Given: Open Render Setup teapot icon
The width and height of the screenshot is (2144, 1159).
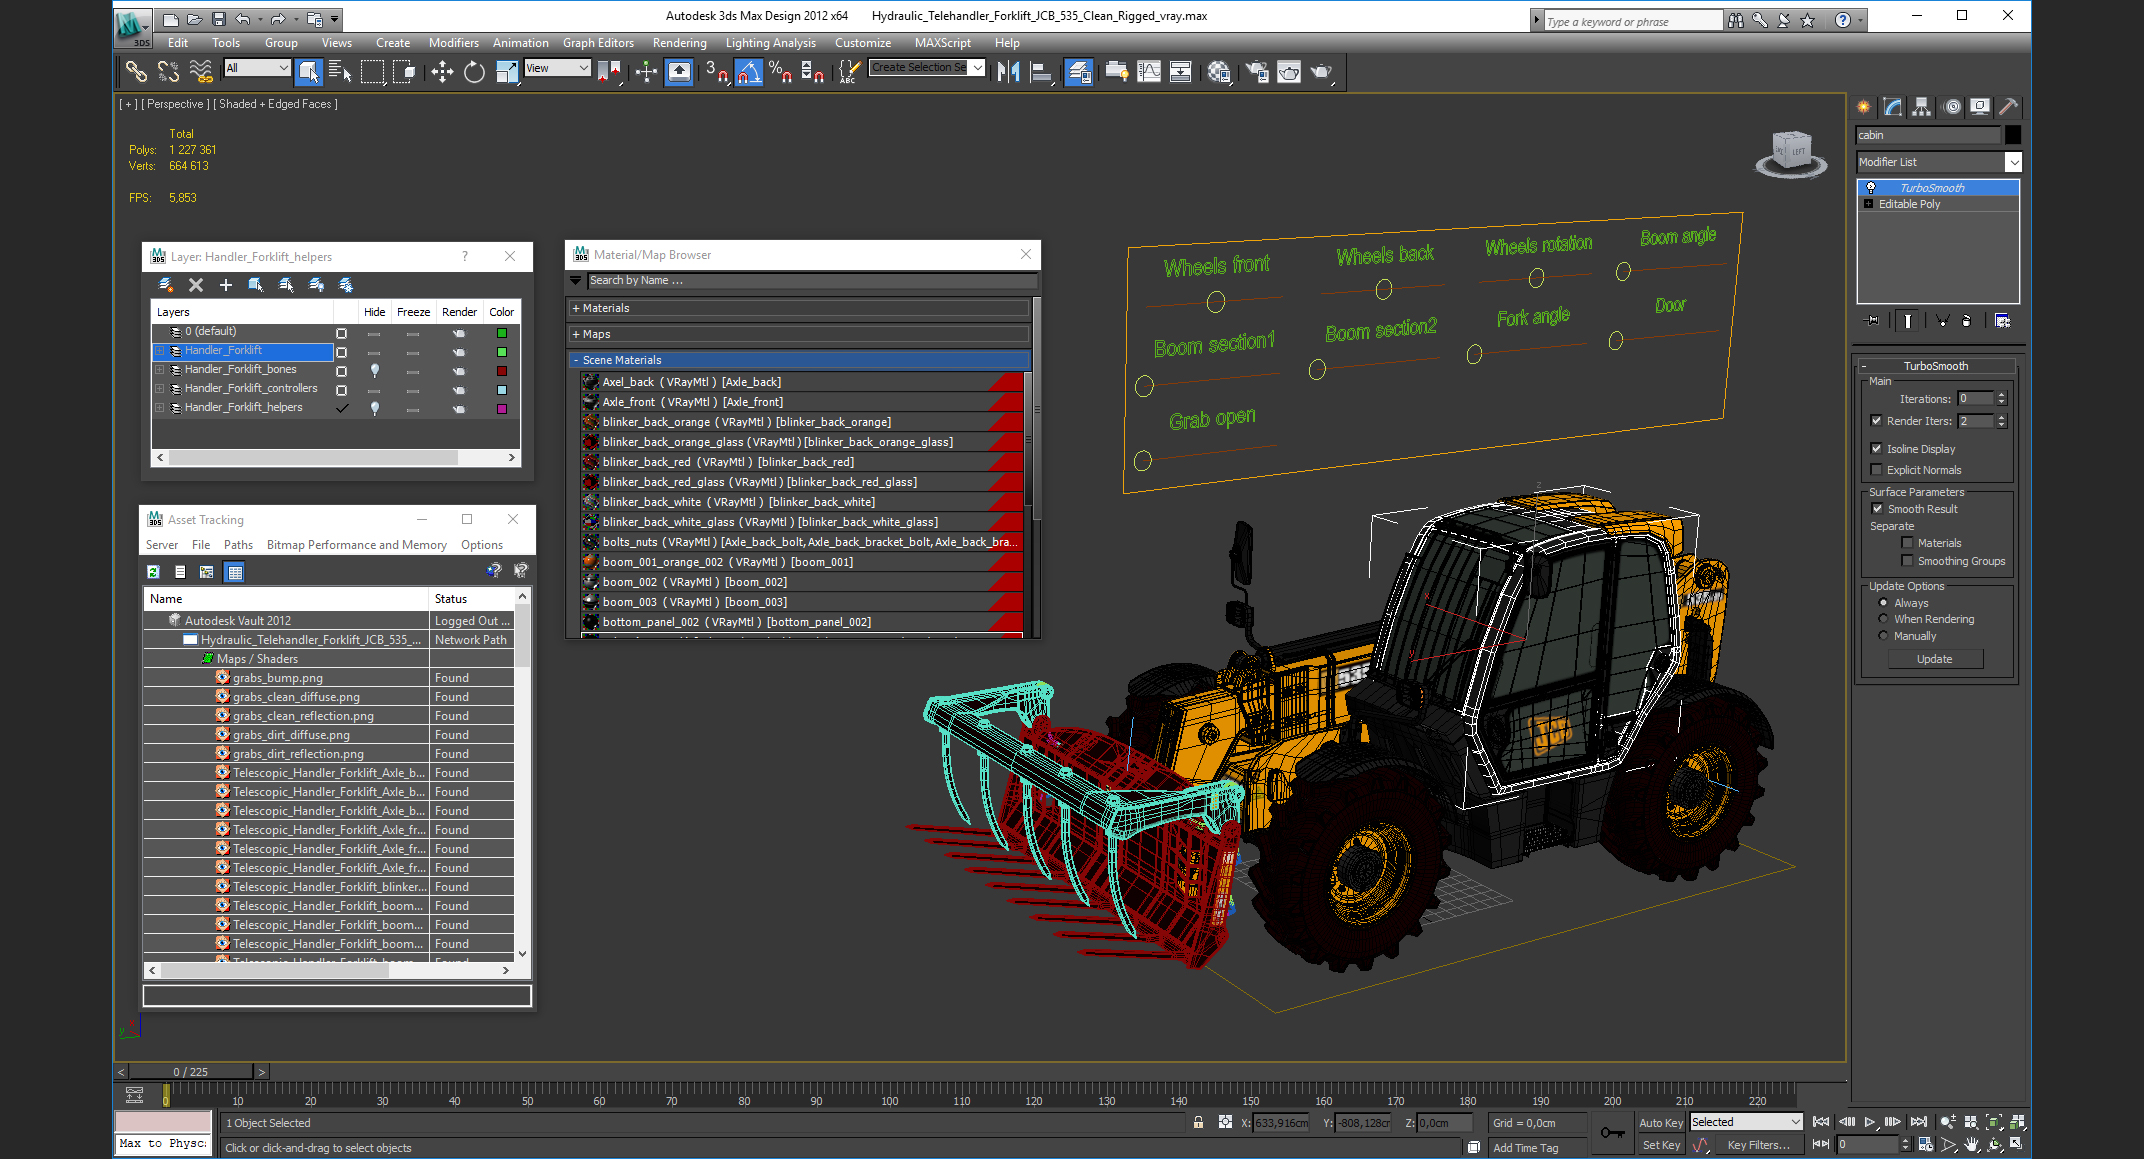Looking at the screenshot, I should tap(1257, 71).
